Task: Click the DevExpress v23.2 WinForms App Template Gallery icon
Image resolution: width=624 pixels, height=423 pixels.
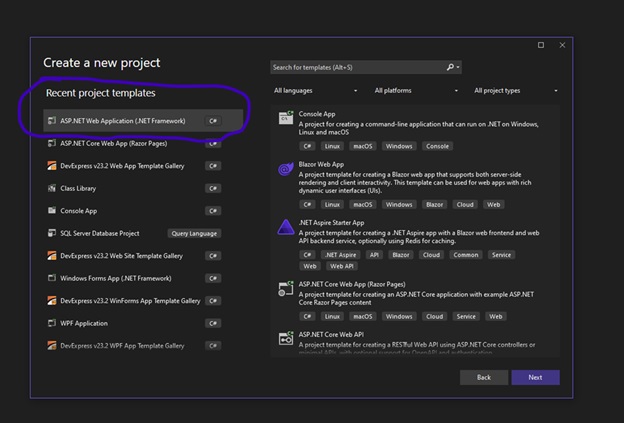Action: tap(52, 300)
